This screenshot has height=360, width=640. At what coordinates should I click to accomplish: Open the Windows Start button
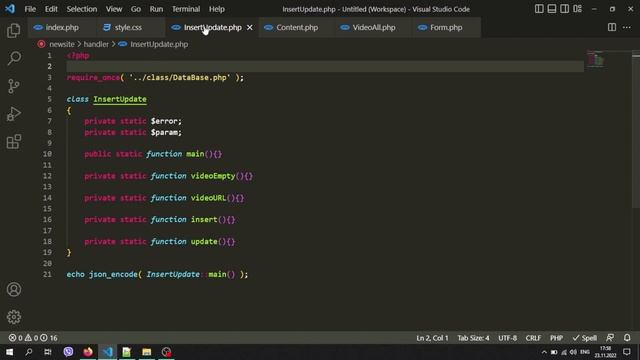(9, 352)
